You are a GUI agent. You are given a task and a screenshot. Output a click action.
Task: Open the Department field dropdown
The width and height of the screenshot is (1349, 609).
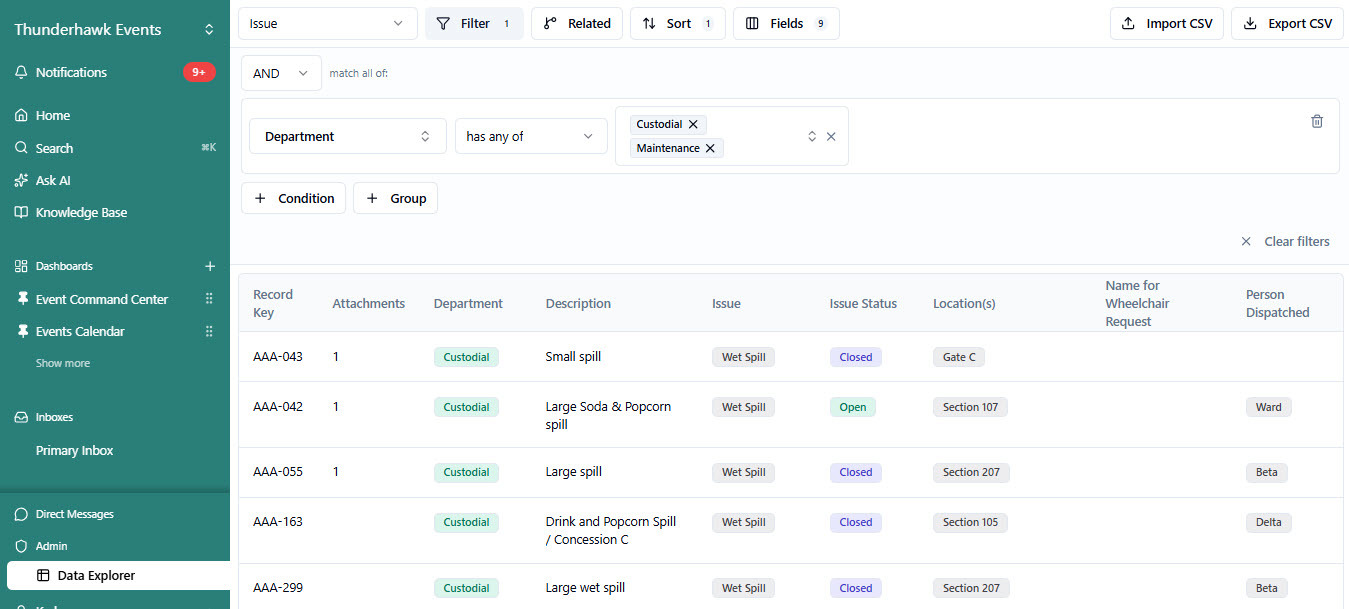point(347,136)
